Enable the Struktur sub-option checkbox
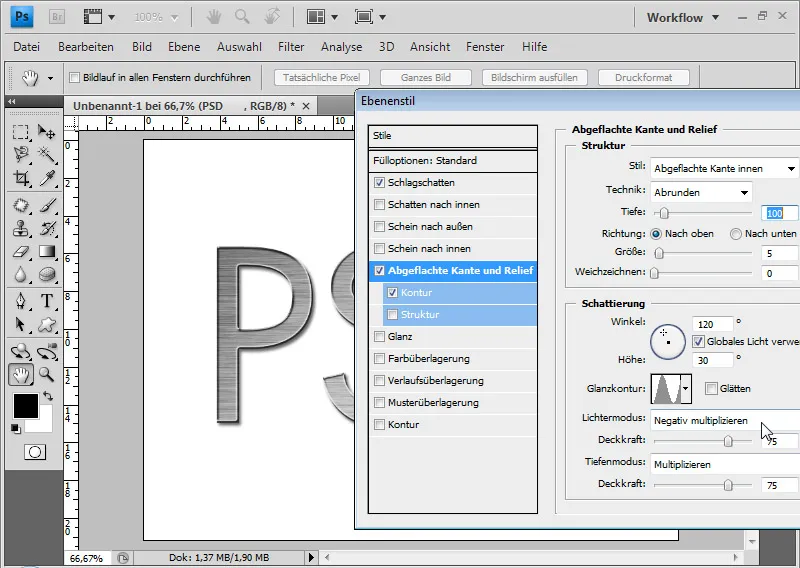This screenshot has height=568, width=800. click(392, 314)
